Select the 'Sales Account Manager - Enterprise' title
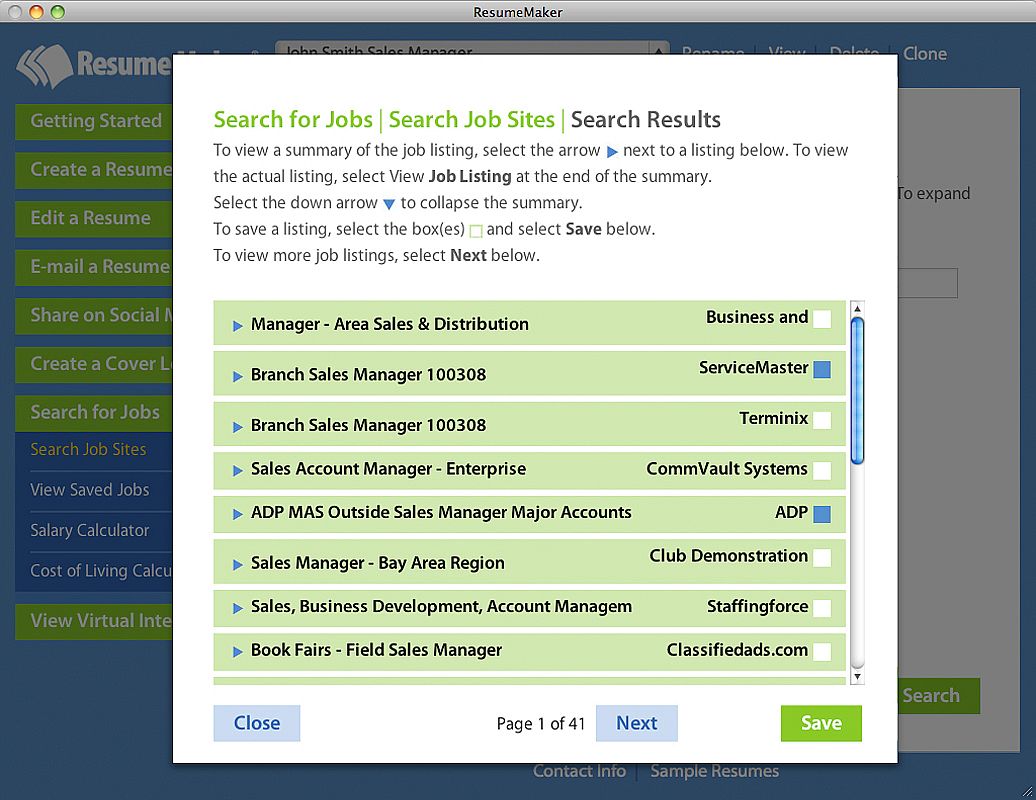The image size is (1036, 800). pos(388,469)
